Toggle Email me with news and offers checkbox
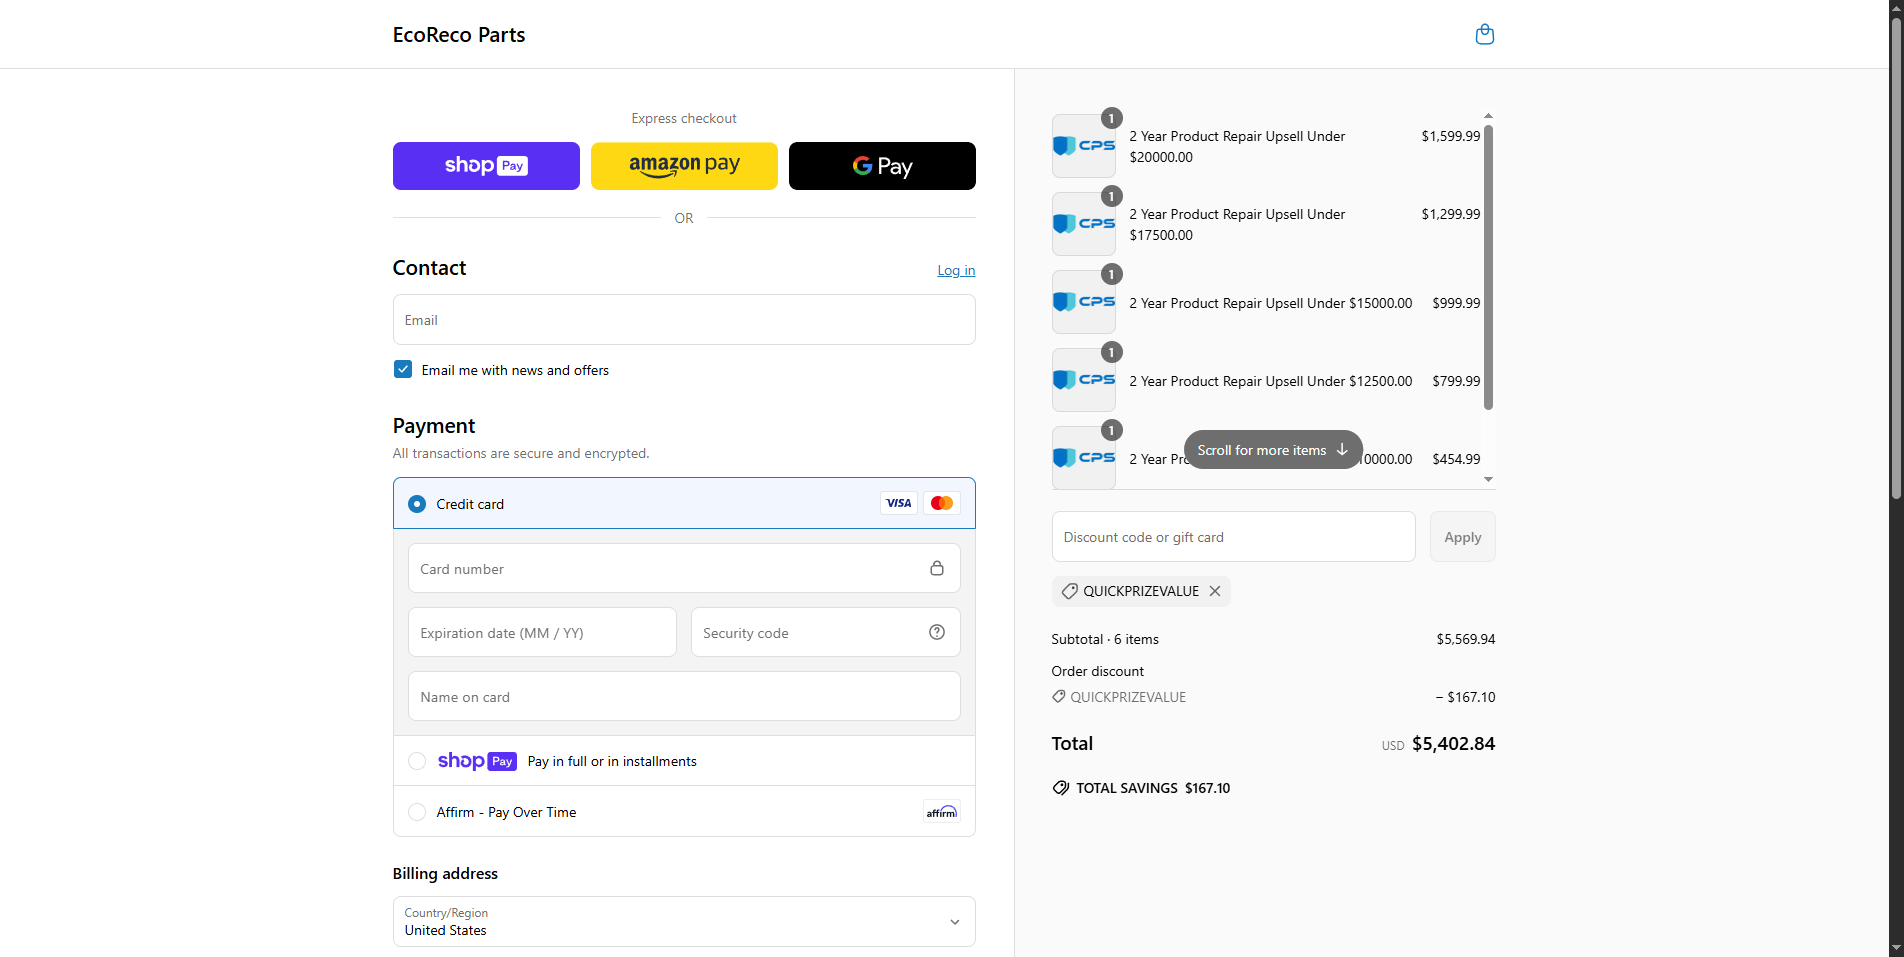1904x957 pixels. tap(403, 369)
